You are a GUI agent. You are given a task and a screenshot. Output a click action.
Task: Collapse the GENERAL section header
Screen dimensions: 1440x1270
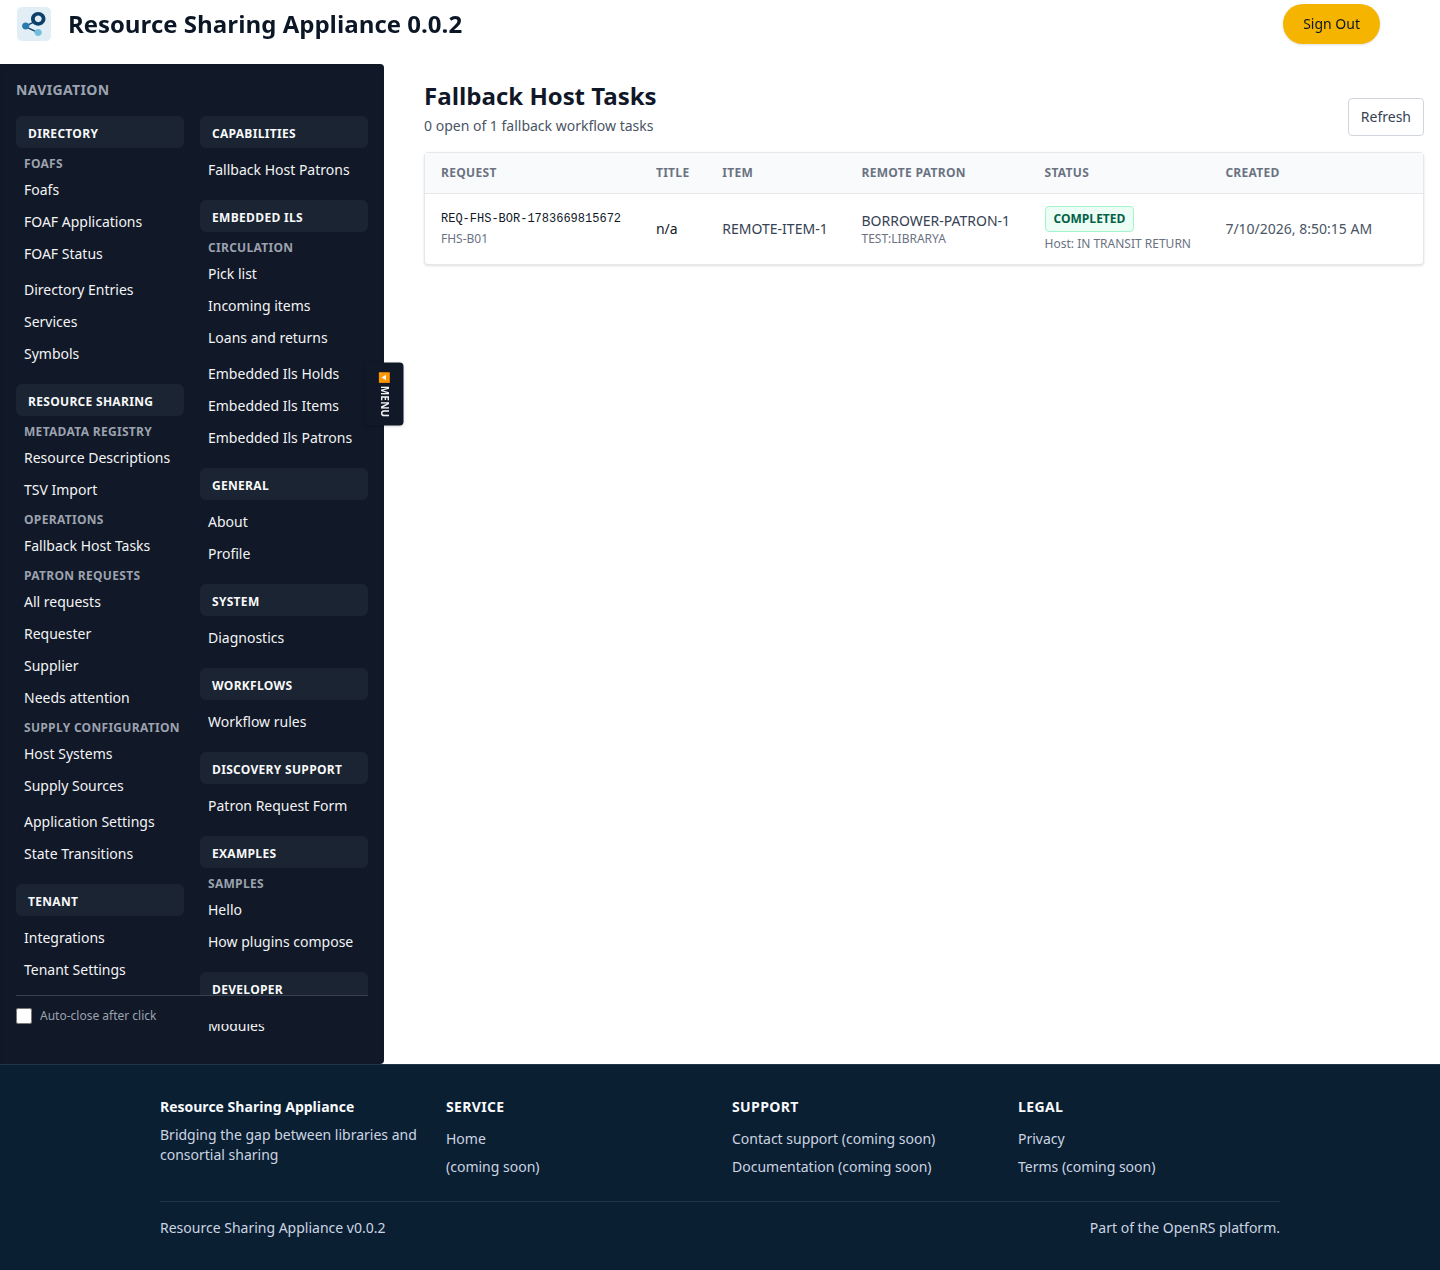point(284,485)
